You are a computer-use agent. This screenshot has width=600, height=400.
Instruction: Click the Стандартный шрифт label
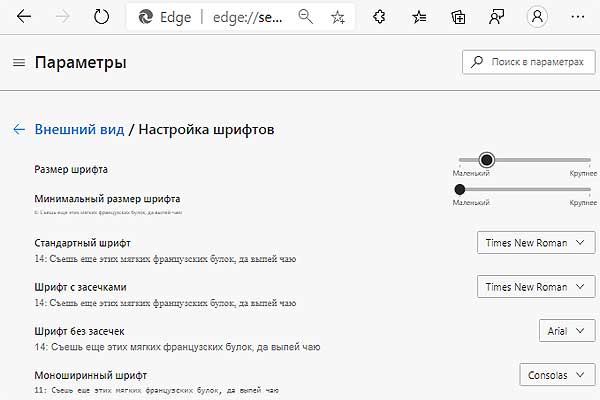(82, 243)
